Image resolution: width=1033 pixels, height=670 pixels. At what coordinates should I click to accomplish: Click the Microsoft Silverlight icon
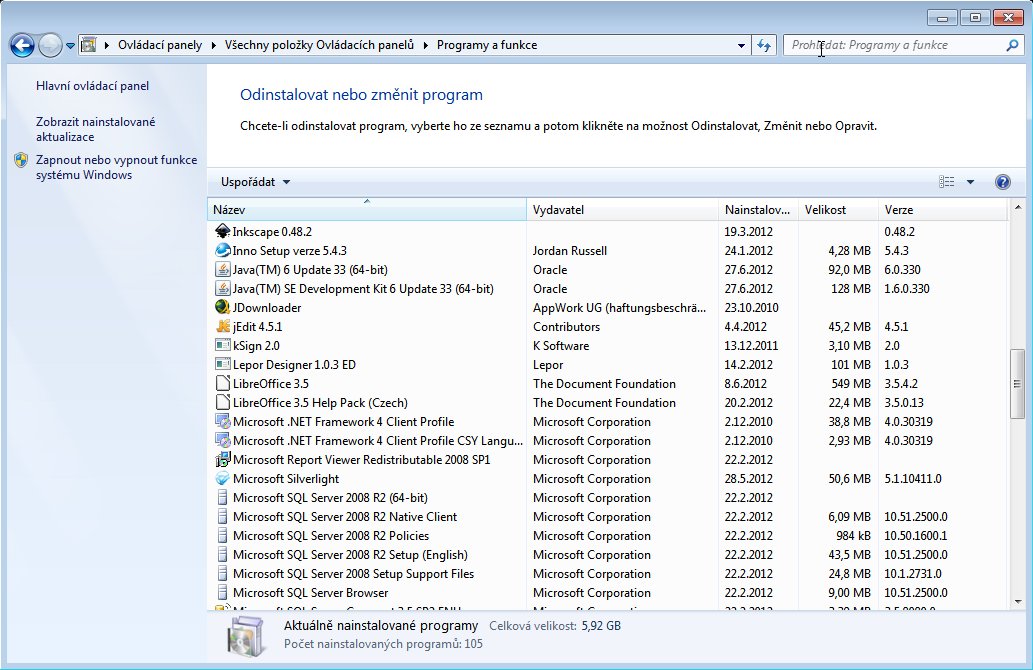[x=223, y=479]
